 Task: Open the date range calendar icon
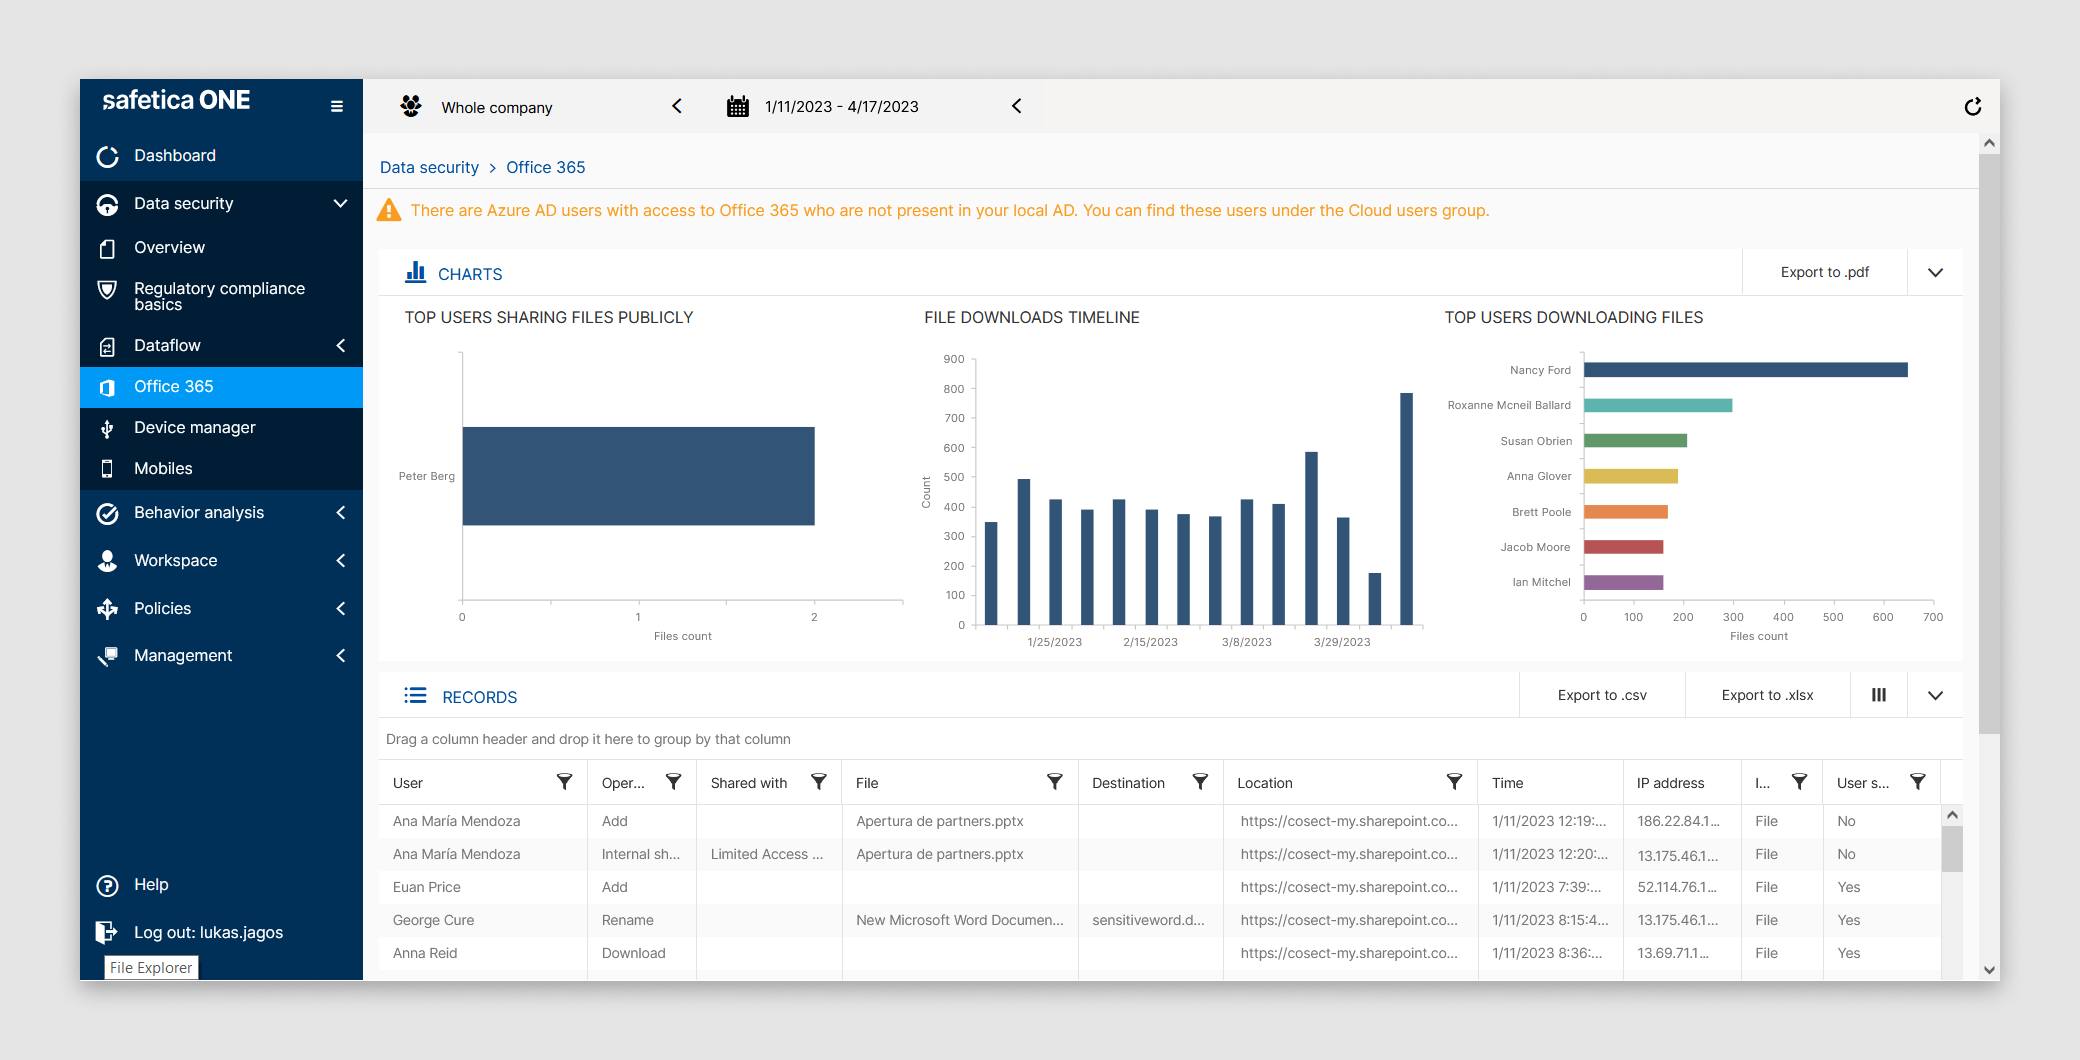pyautogui.click(x=738, y=106)
